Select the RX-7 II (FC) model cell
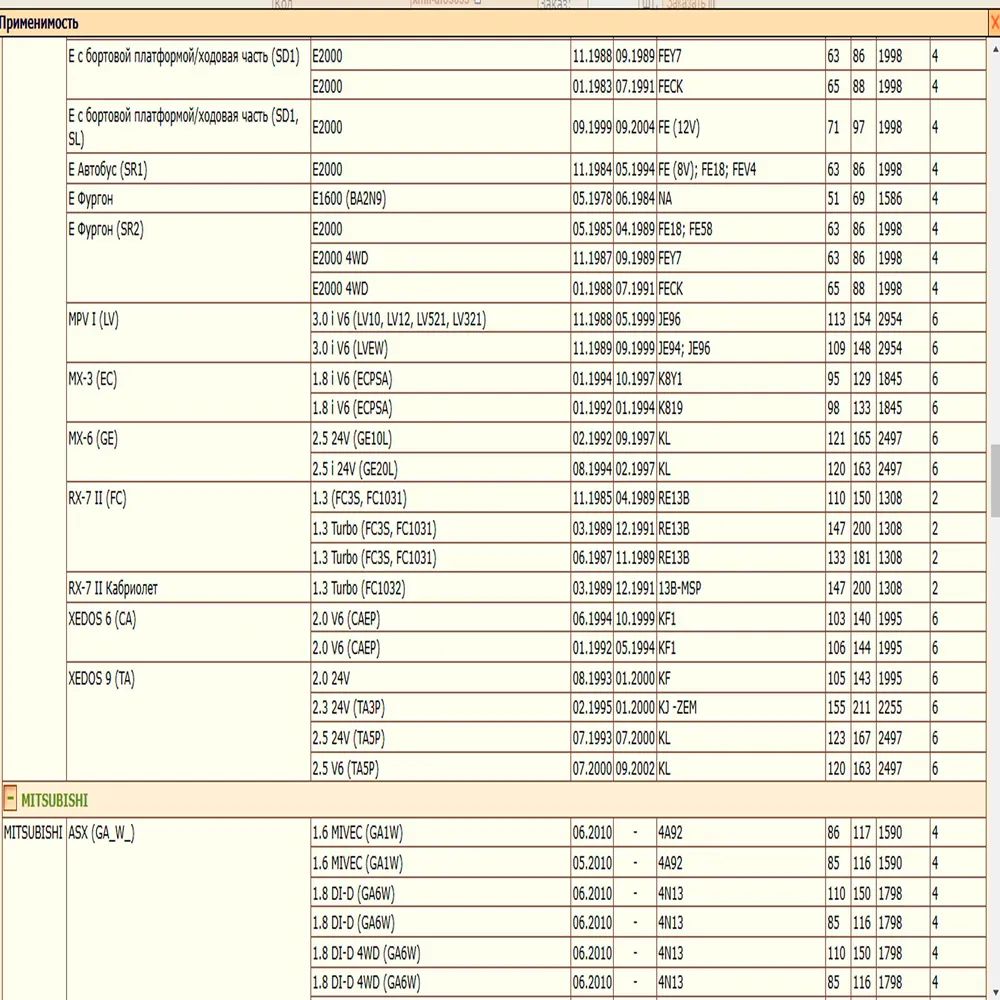This screenshot has width=1000, height=1000. 97,499
